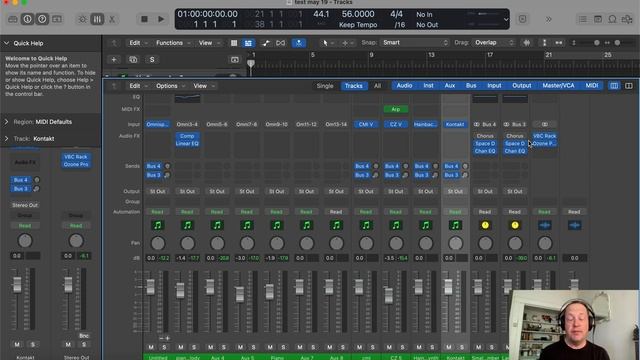Image resolution: width=640 pixels, height=360 pixels.
Task: Switch to narrow channel strips icon
Action: pos(614,86)
